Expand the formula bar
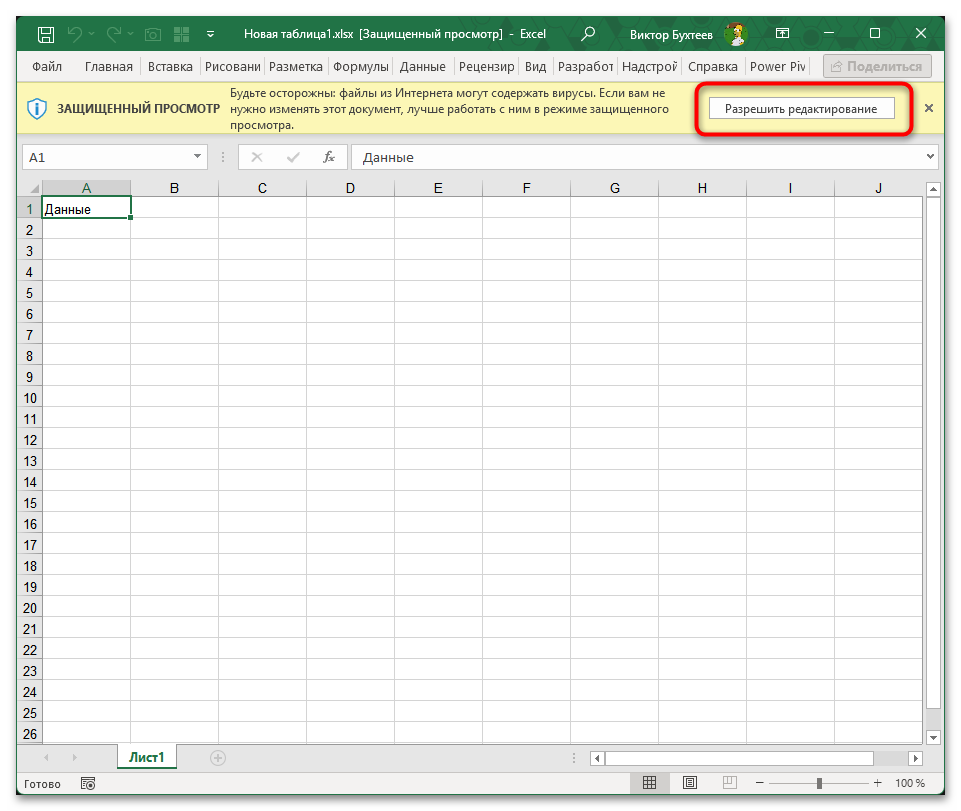Viewport: 961px width, 811px height. [x=930, y=157]
